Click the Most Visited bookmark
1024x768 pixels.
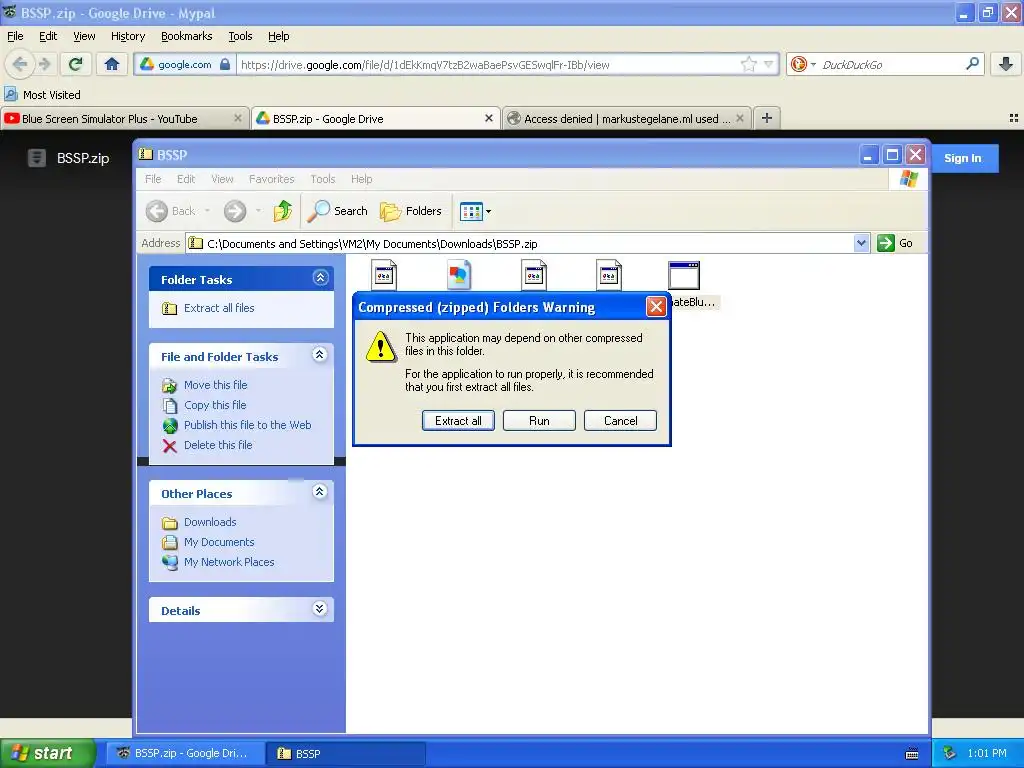click(x=42, y=95)
